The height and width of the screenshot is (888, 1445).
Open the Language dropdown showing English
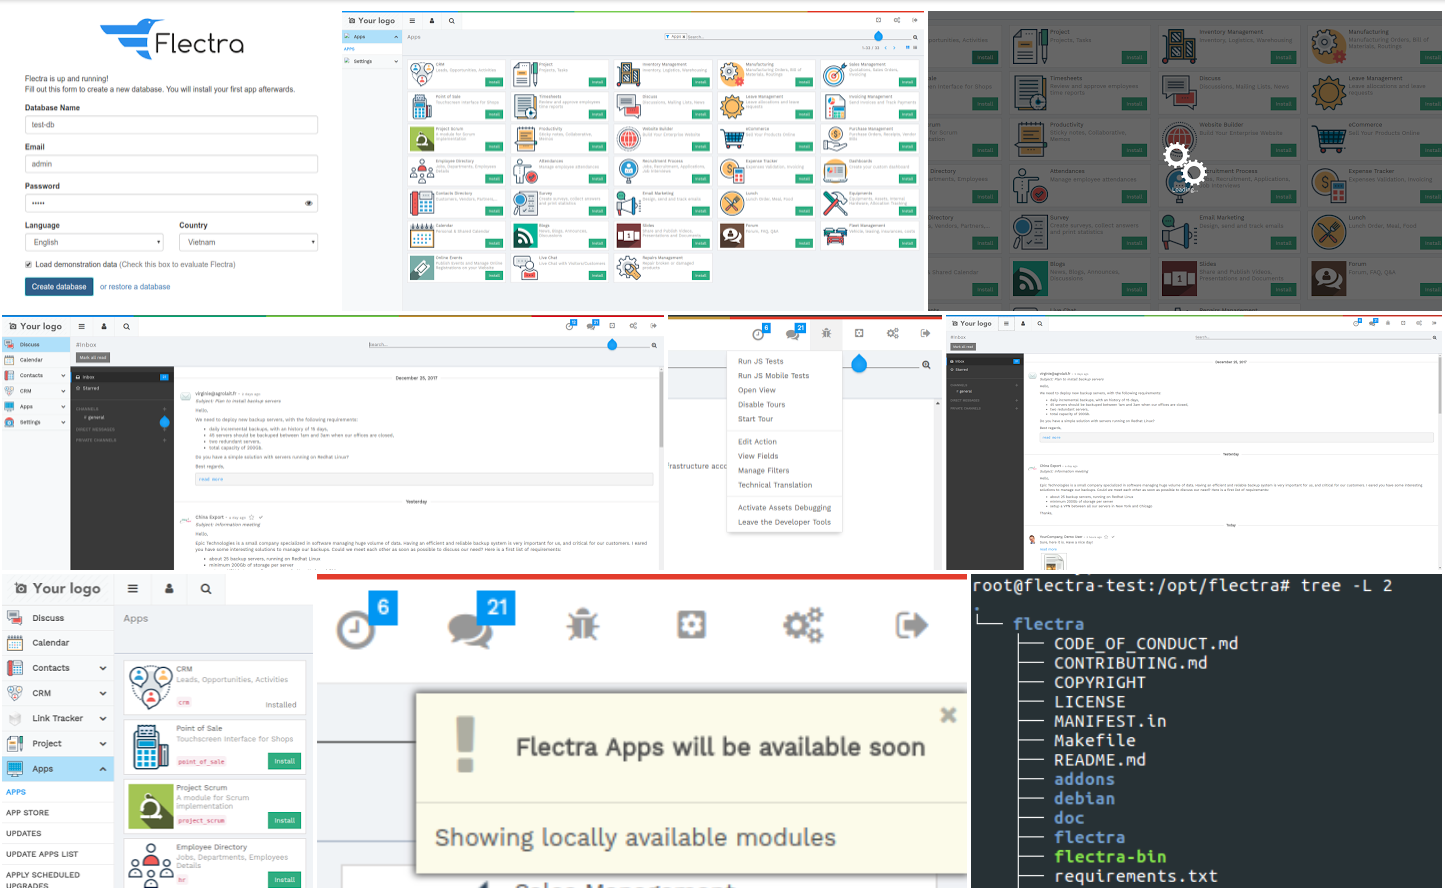(x=94, y=242)
